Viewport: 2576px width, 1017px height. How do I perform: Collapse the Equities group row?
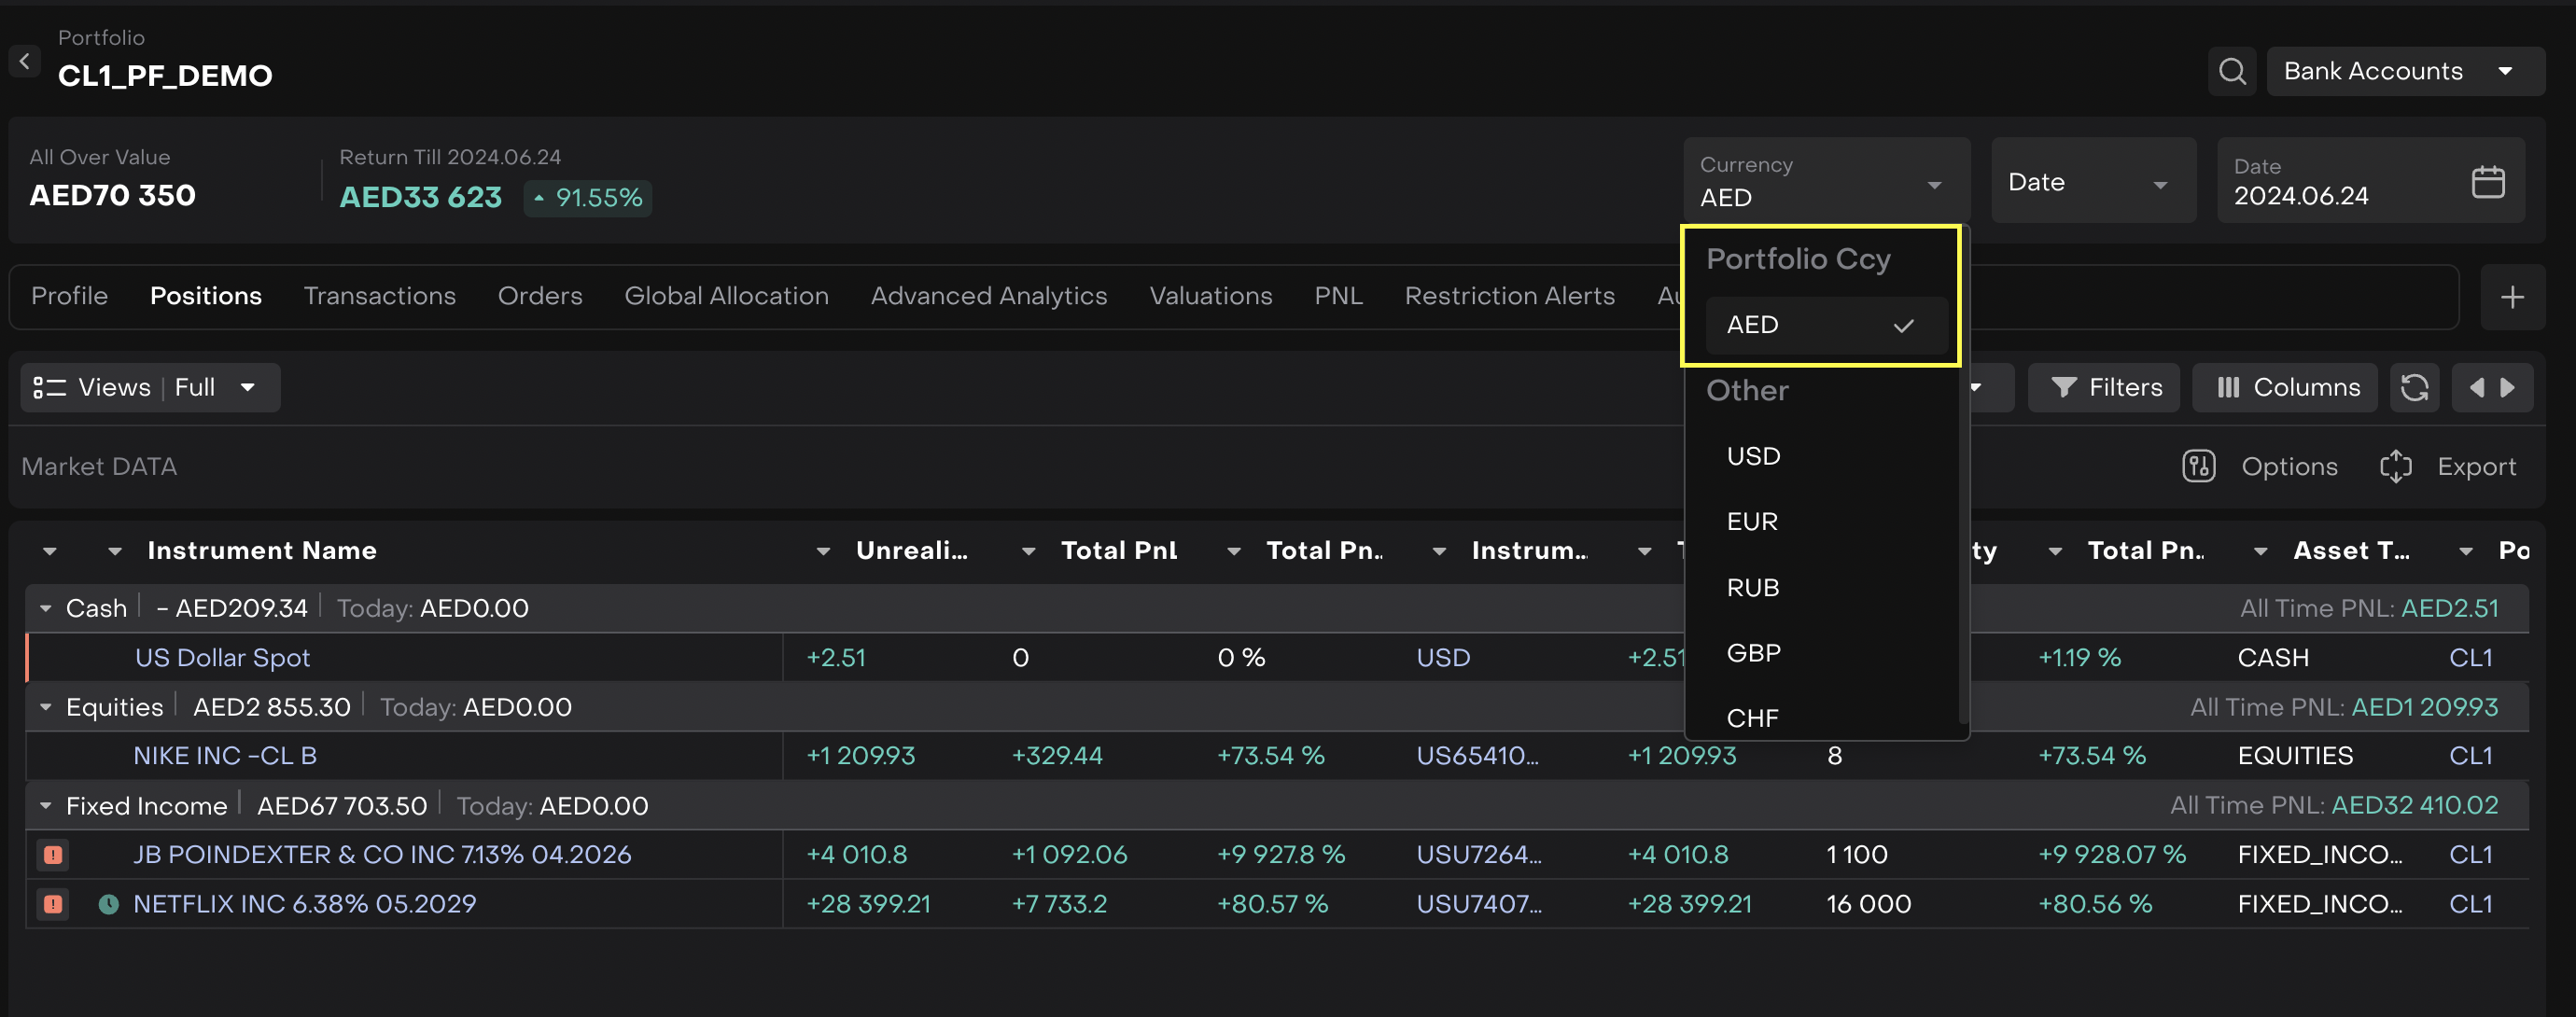click(46, 707)
